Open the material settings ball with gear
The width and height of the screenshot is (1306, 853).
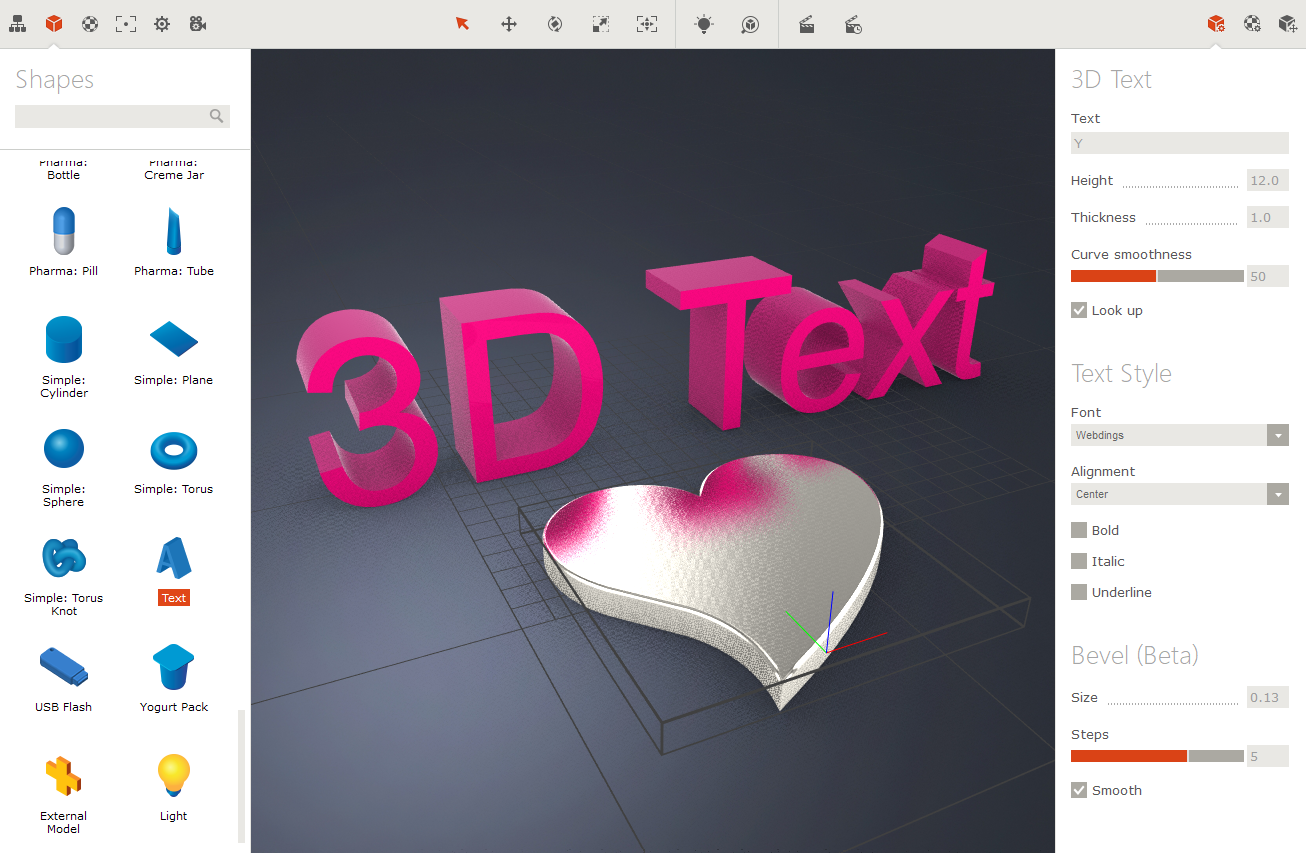[1252, 24]
